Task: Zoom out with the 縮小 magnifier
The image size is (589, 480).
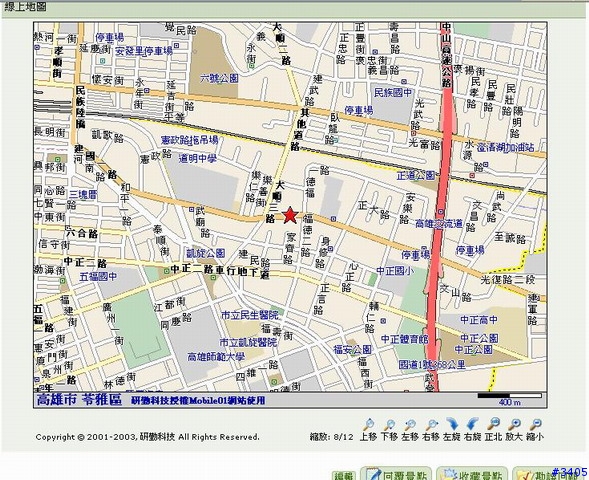Action: coord(535,425)
